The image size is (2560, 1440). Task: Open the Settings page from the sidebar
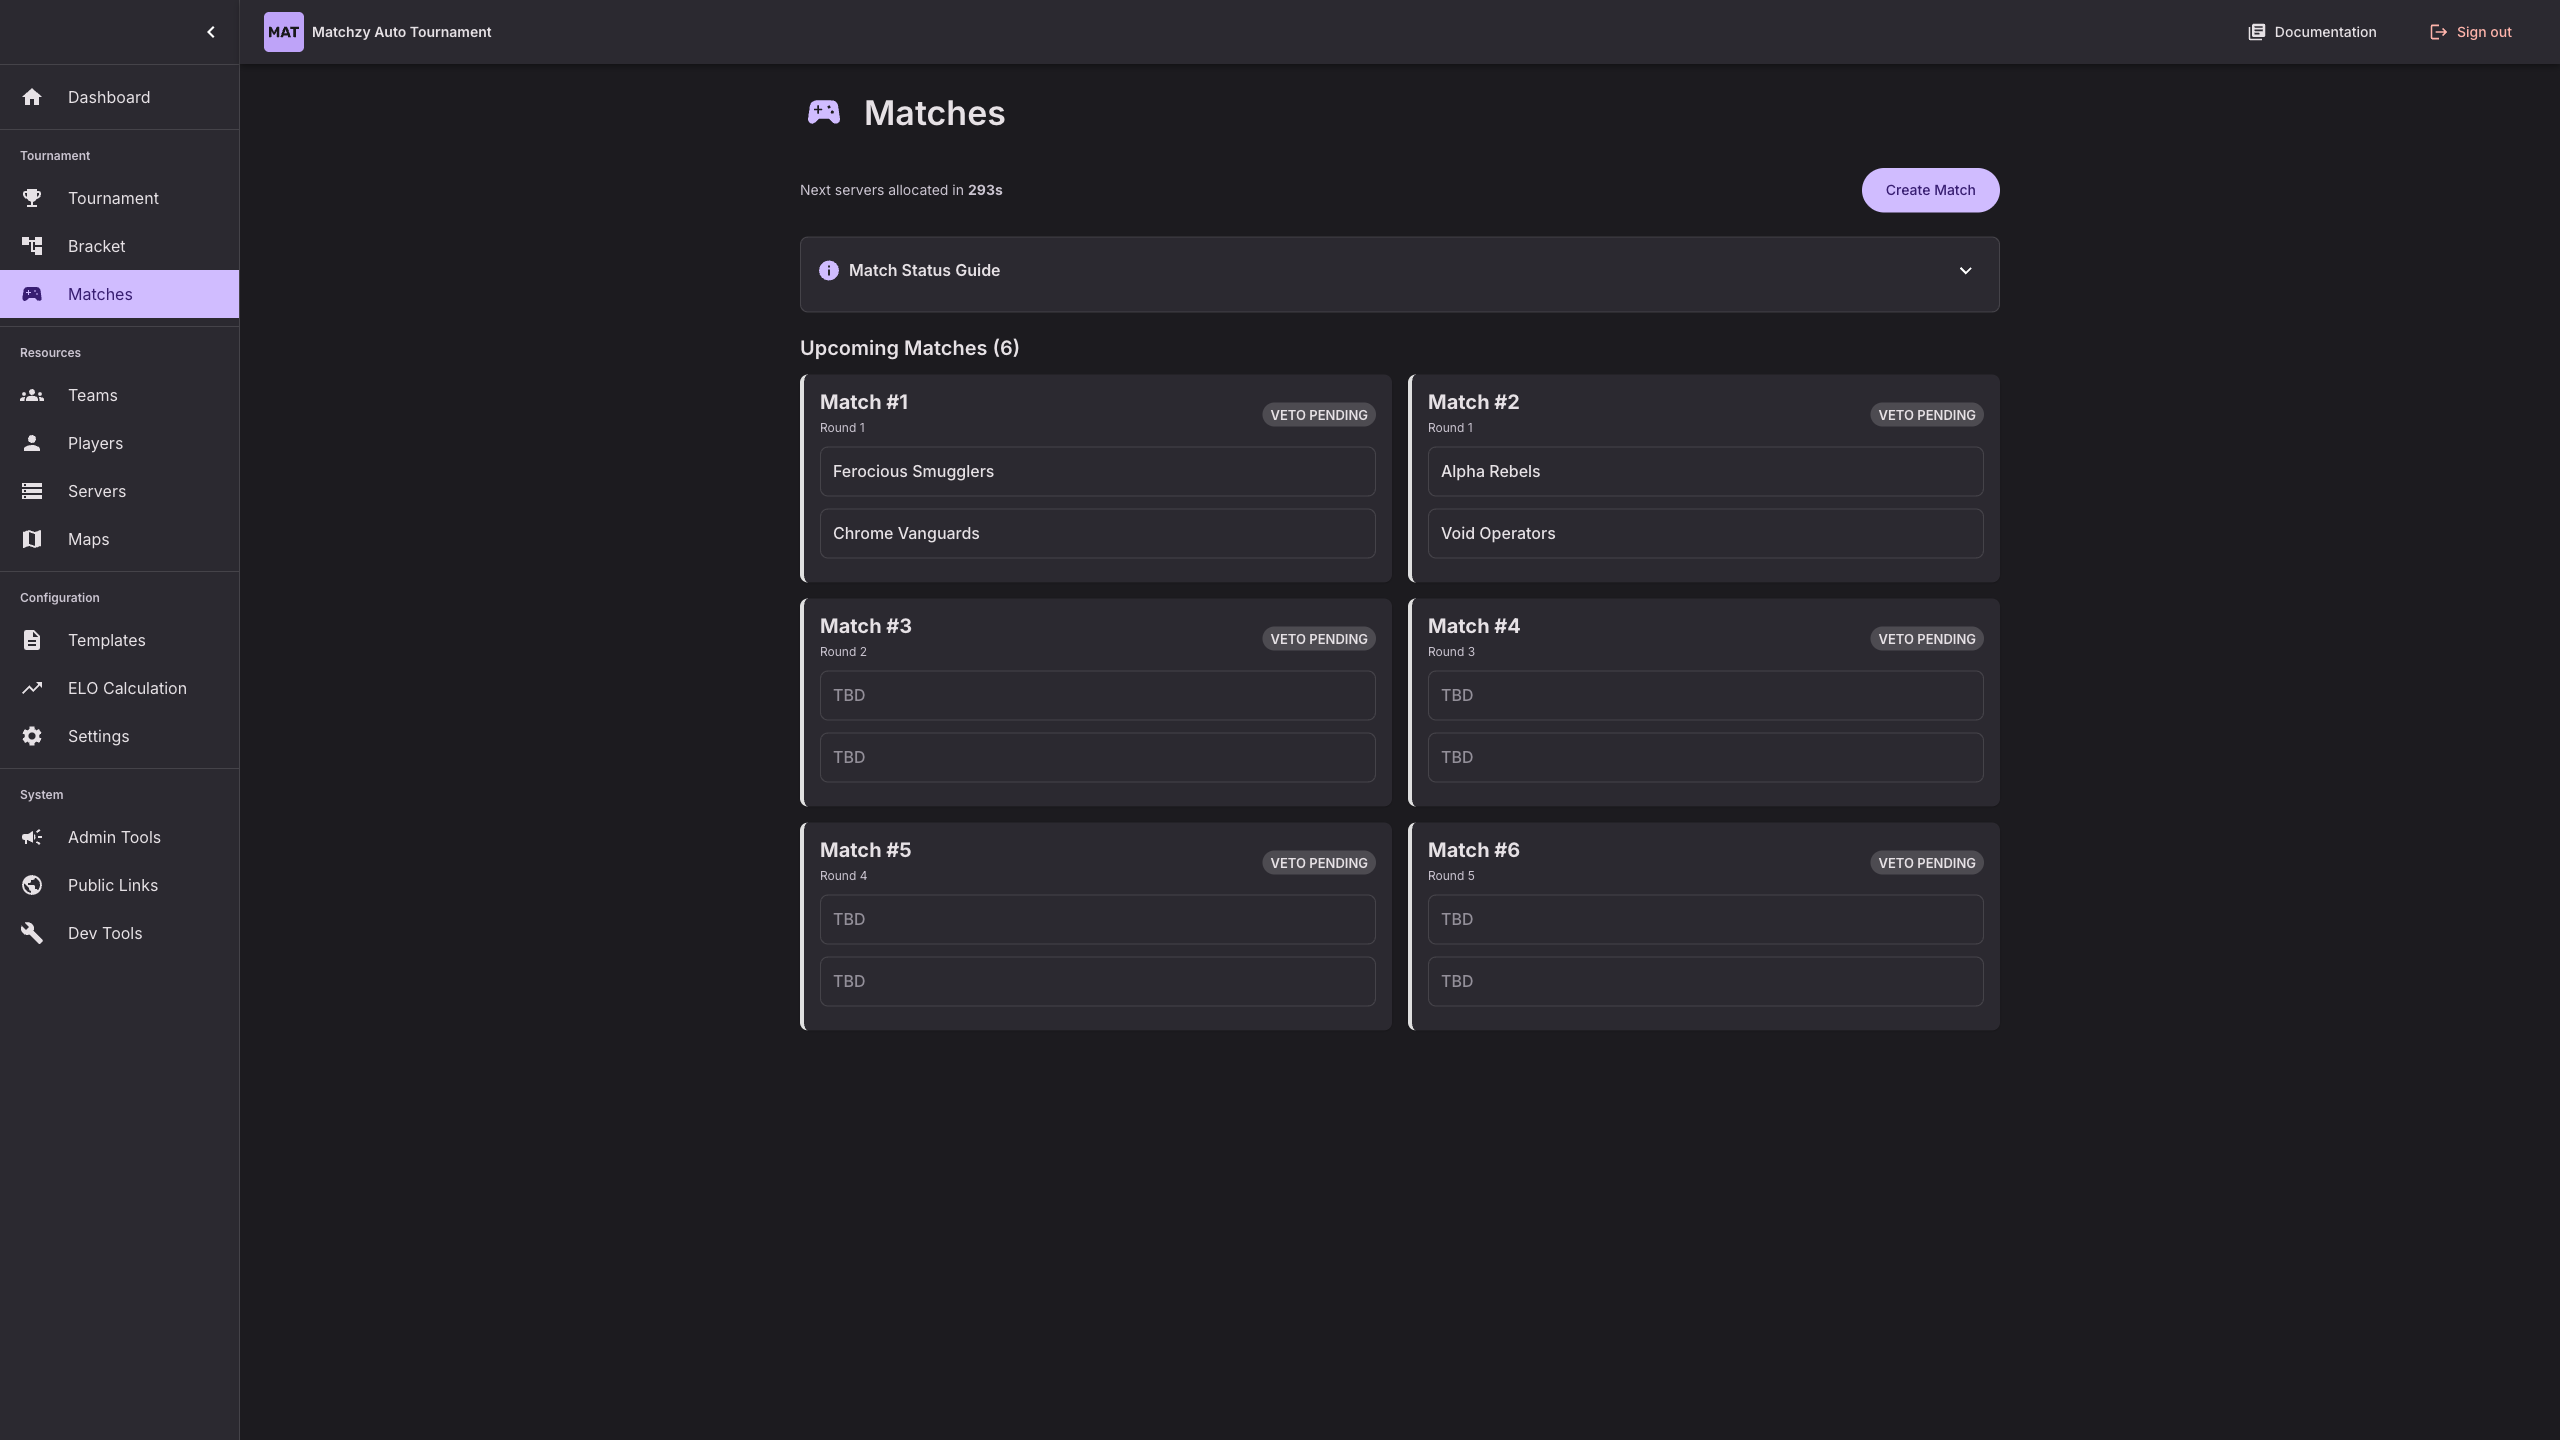[32, 736]
